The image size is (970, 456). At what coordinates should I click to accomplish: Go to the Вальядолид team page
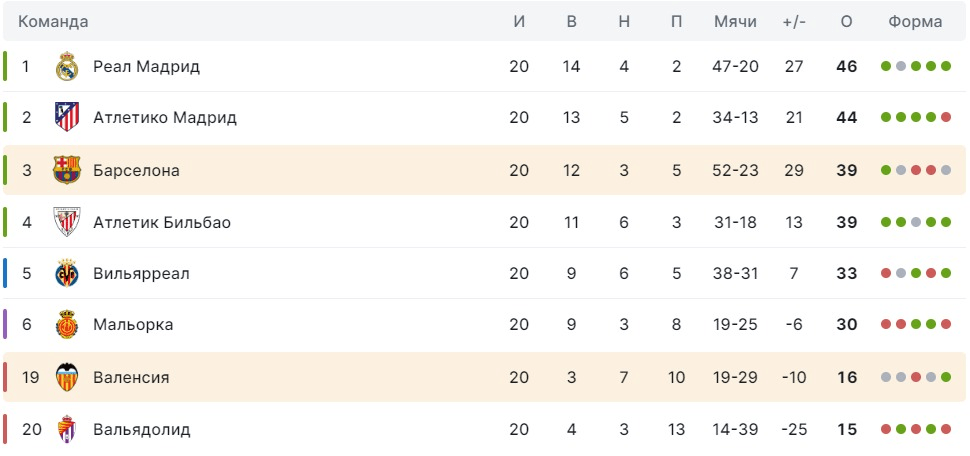[x=141, y=430]
